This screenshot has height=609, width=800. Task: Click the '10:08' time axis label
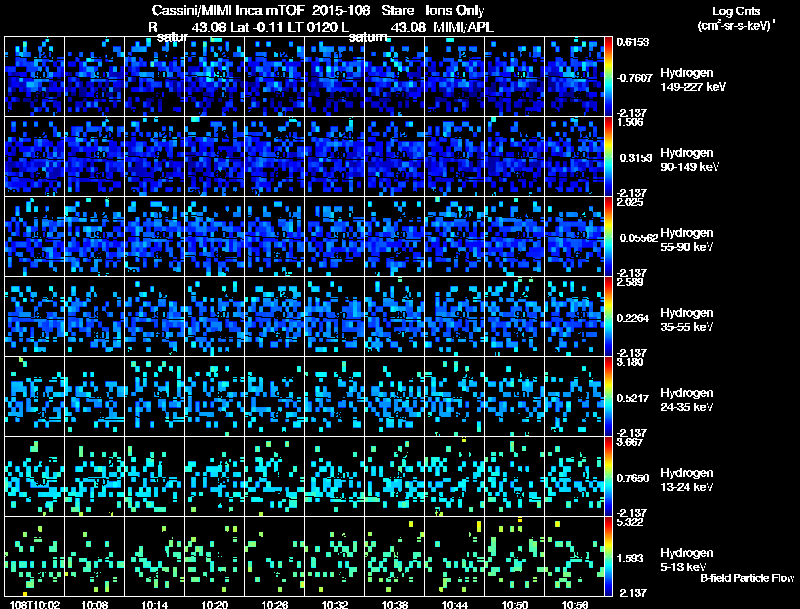click(x=94, y=605)
